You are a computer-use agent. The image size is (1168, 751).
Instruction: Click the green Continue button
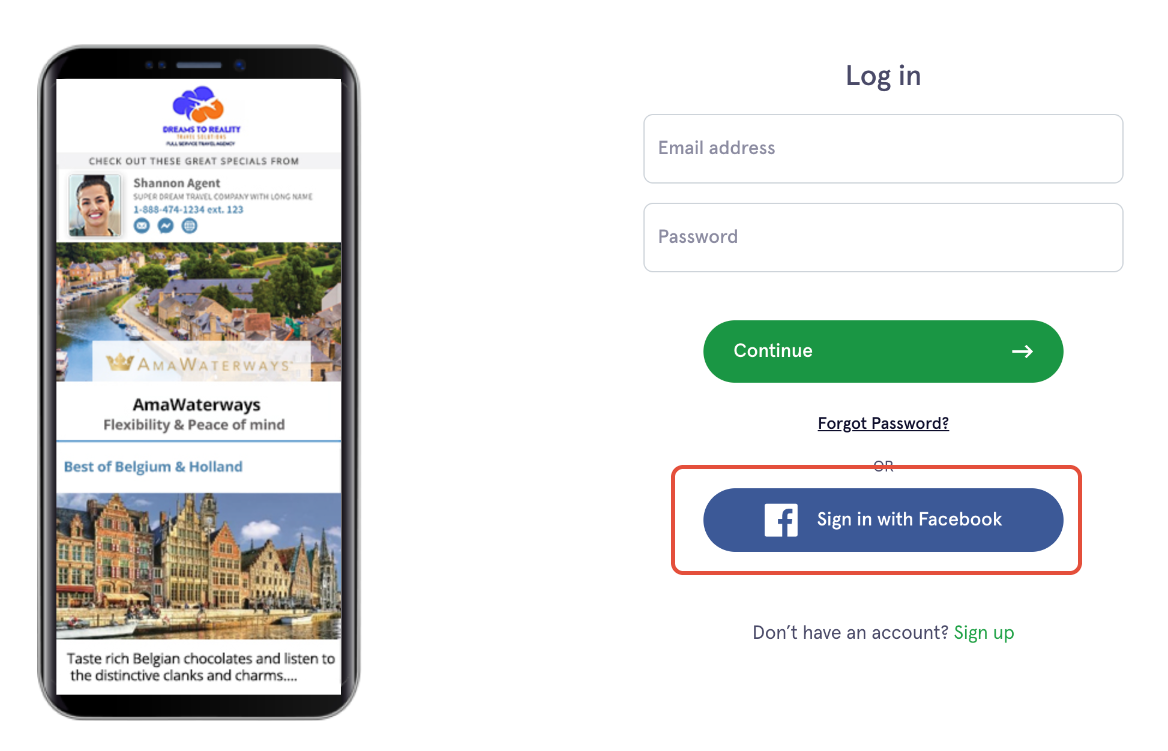pyautogui.click(x=883, y=352)
